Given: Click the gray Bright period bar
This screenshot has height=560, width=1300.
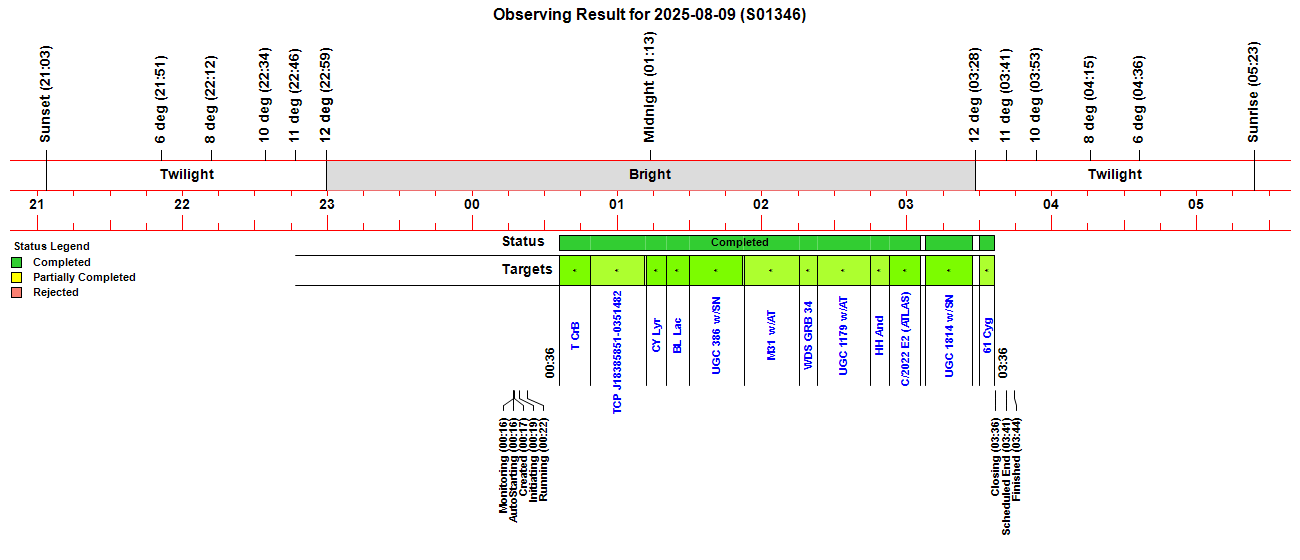Looking at the screenshot, I should point(650,174).
